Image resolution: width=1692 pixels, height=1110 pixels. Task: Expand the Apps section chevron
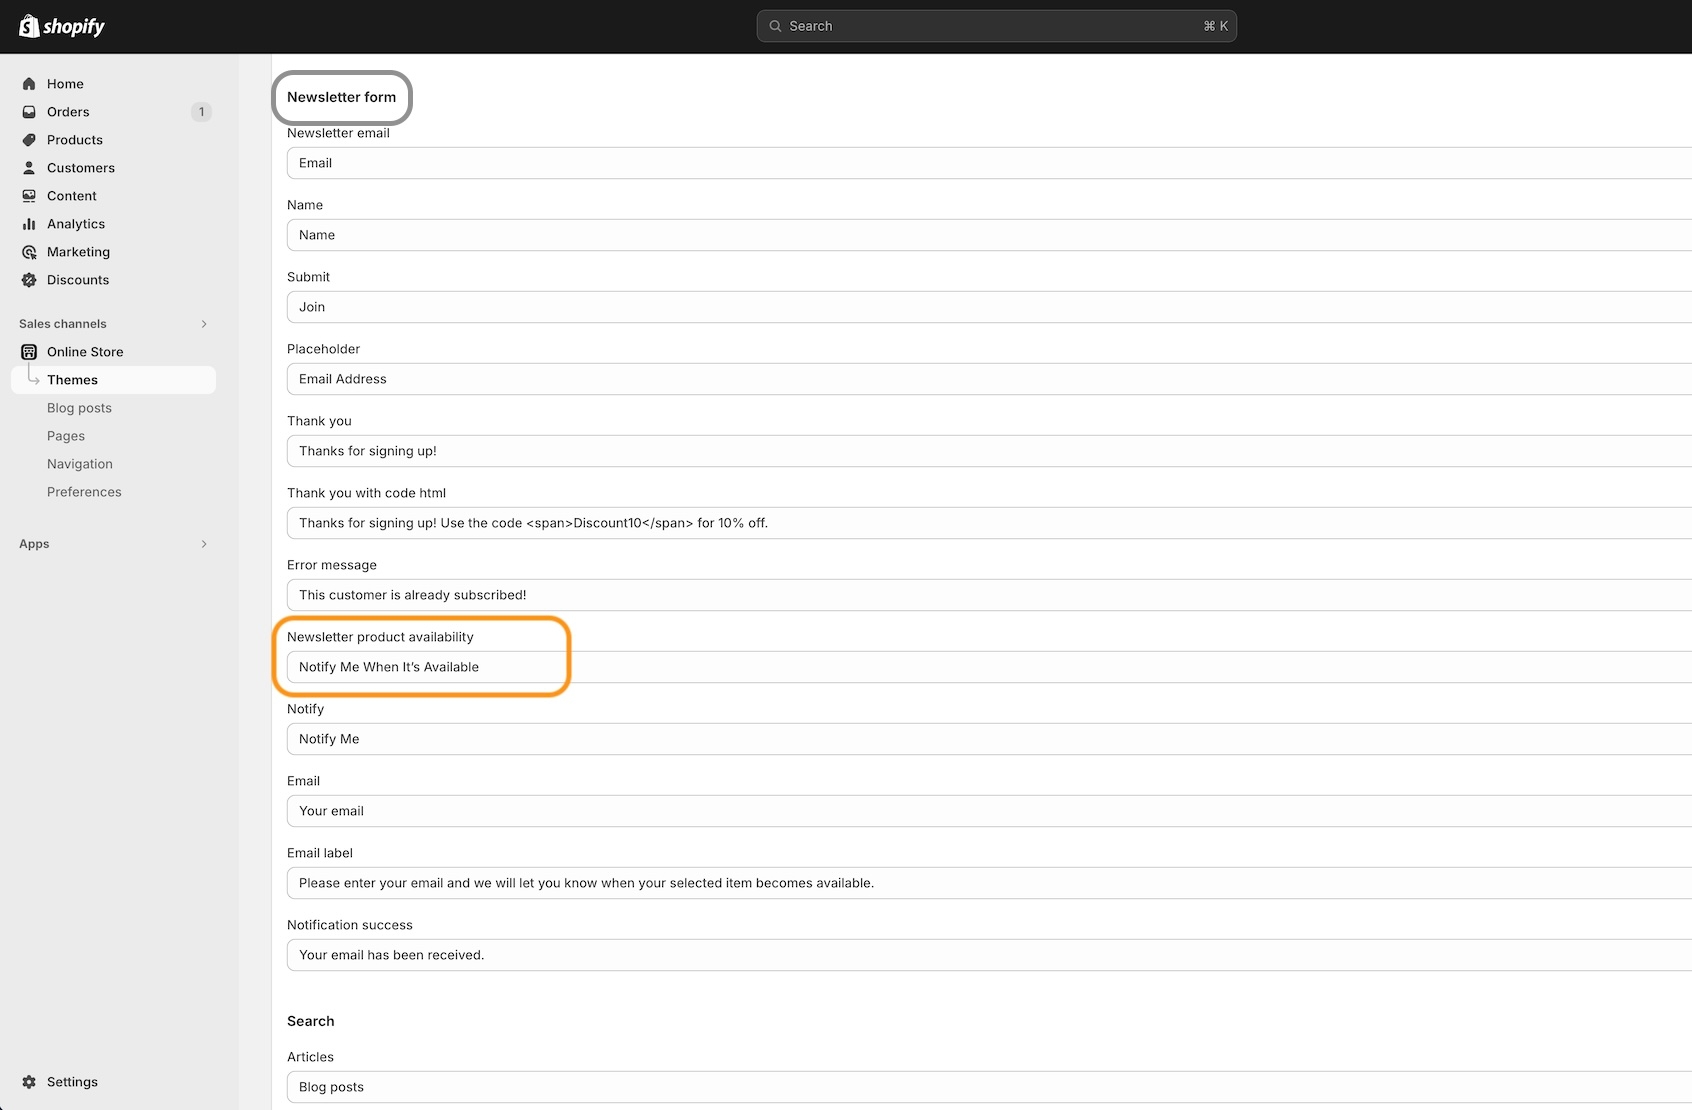204,544
